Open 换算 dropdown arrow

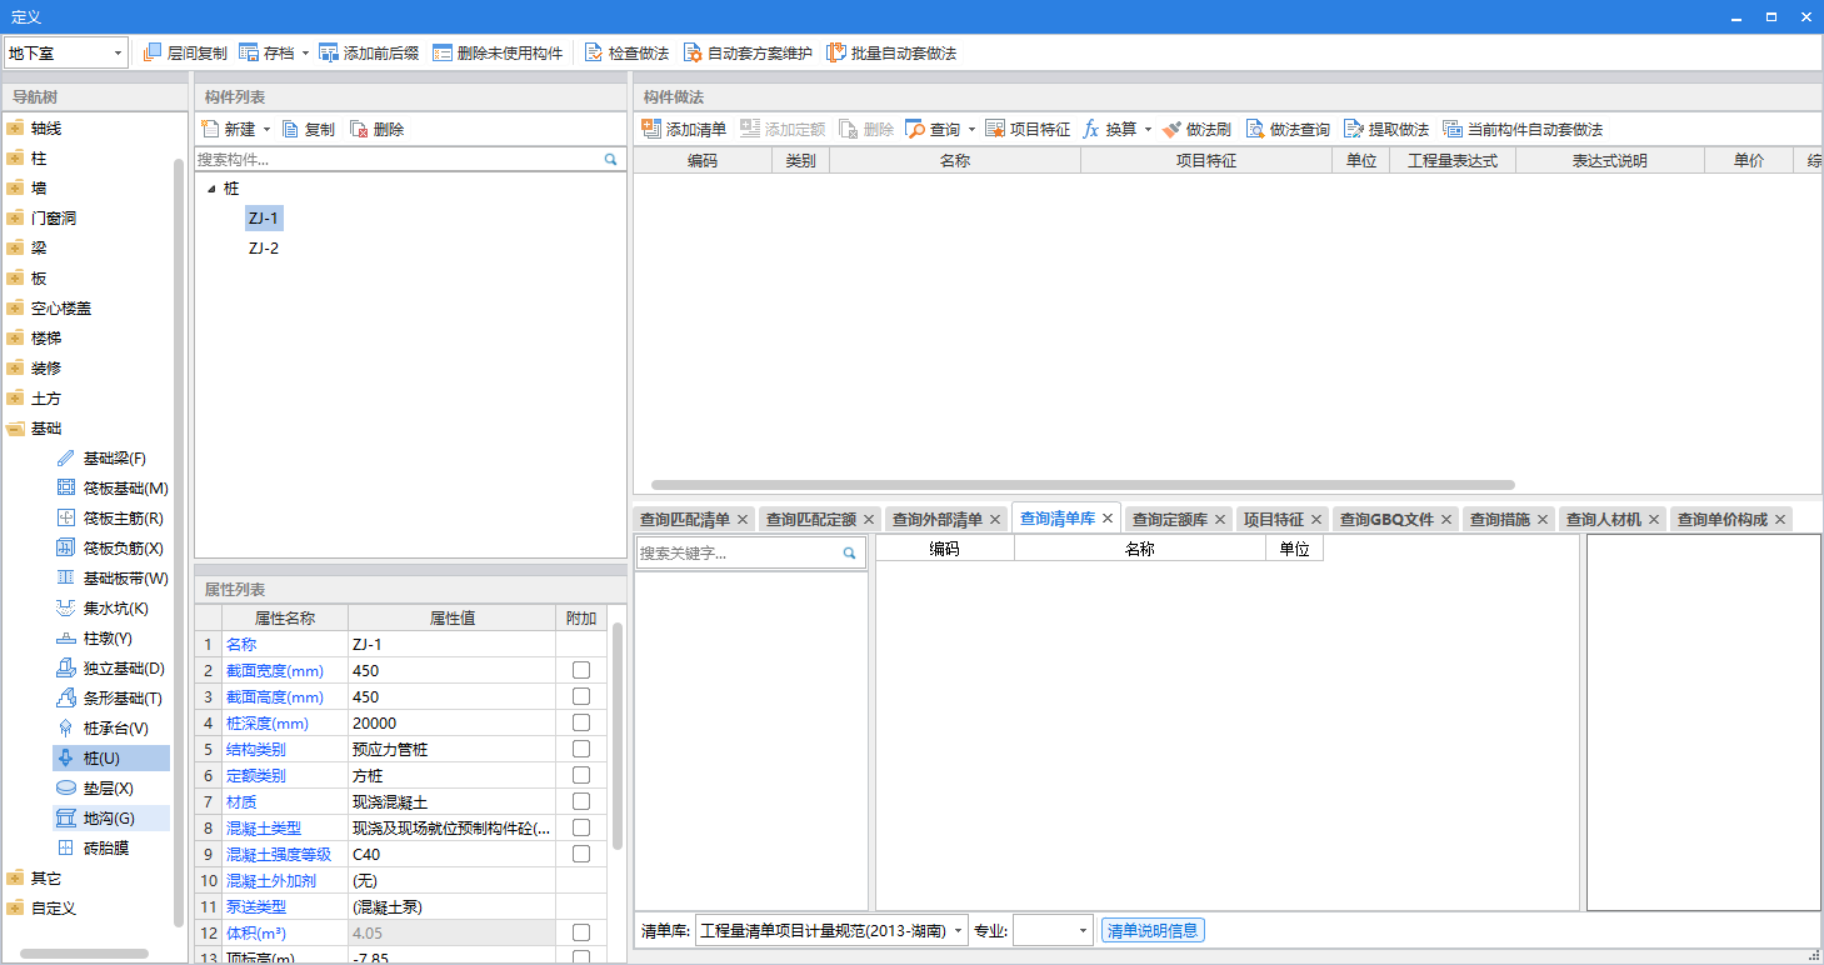1148,129
